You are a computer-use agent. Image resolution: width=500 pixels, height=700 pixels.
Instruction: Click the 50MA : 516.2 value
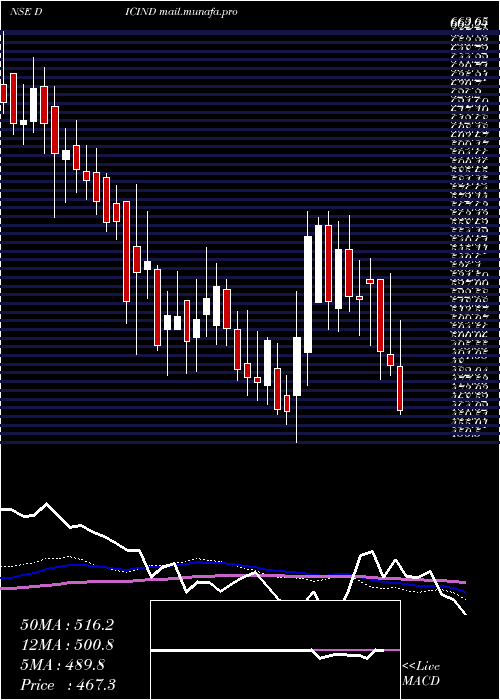click(x=66, y=625)
